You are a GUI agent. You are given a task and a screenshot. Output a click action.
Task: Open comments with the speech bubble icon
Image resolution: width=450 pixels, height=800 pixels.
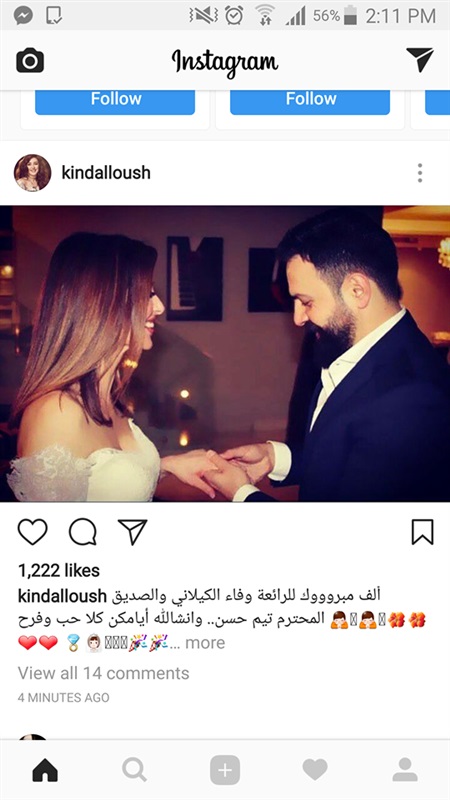[83, 532]
